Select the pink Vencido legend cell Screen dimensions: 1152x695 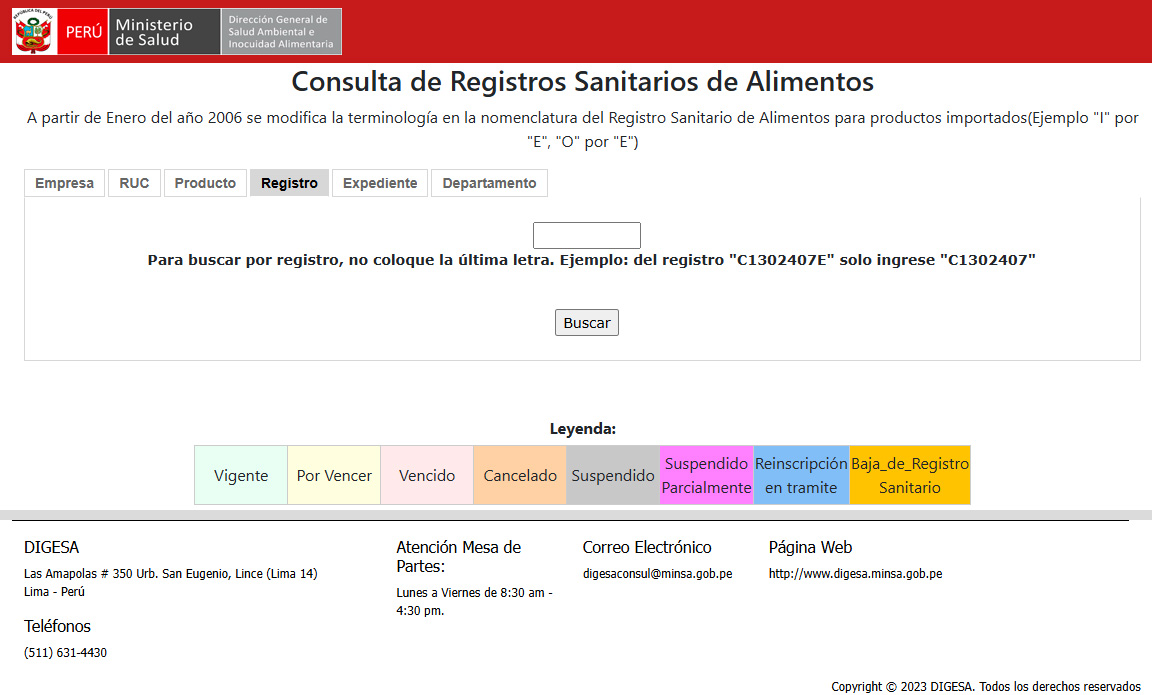(427, 476)
